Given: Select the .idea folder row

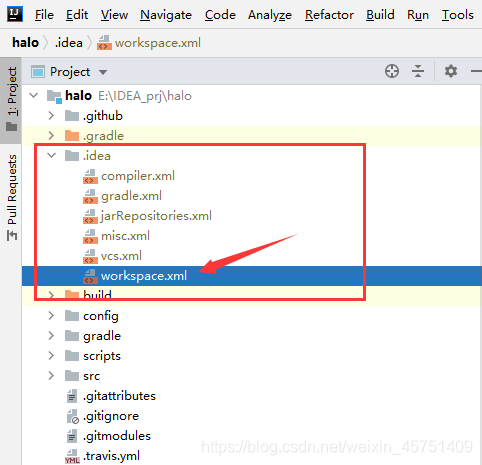Looking at the screenshot, I should pyautogui.click(x=252, y=156).
